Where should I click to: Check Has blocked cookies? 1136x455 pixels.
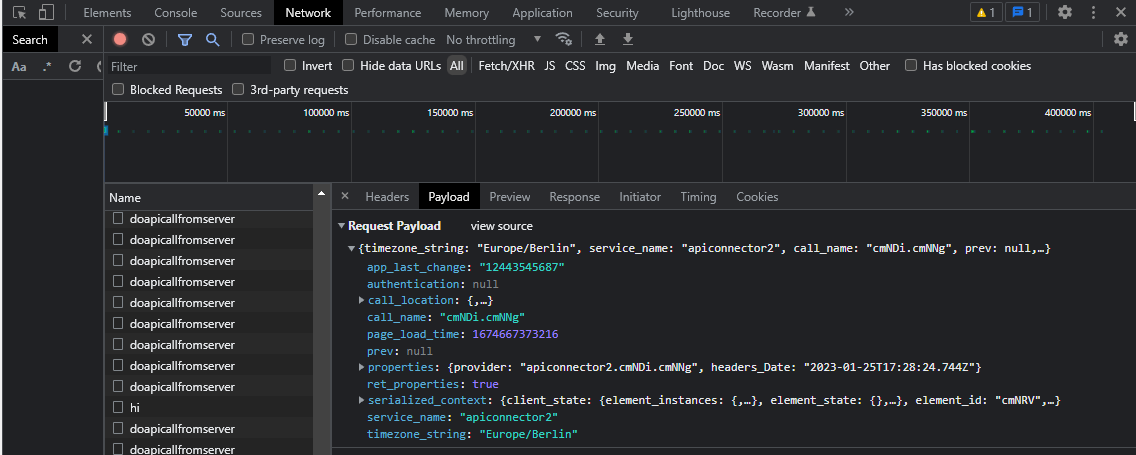(x=911, y=65)
